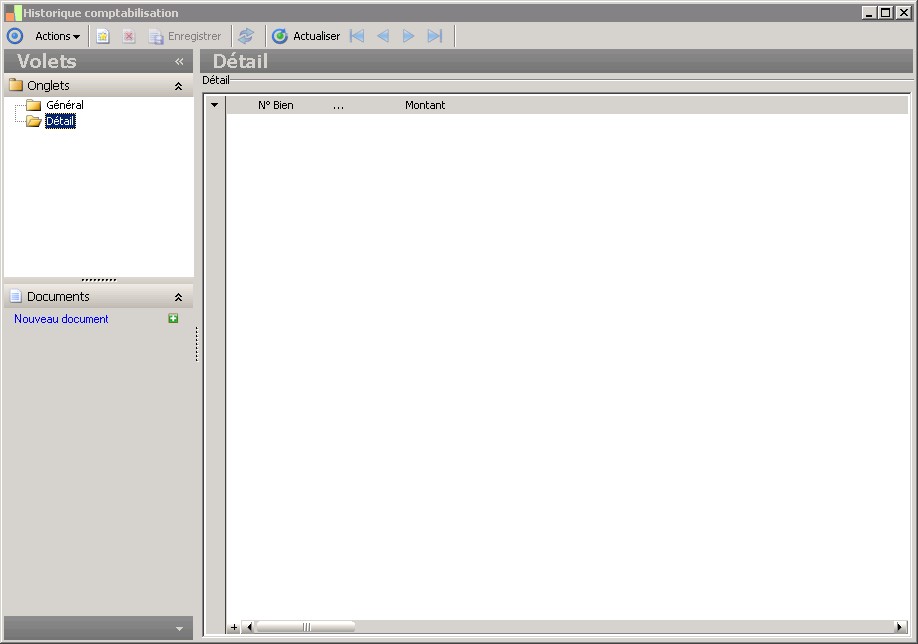
Task: Maximize the Historique comptabilisation window
Action: (x=886, y=12)
